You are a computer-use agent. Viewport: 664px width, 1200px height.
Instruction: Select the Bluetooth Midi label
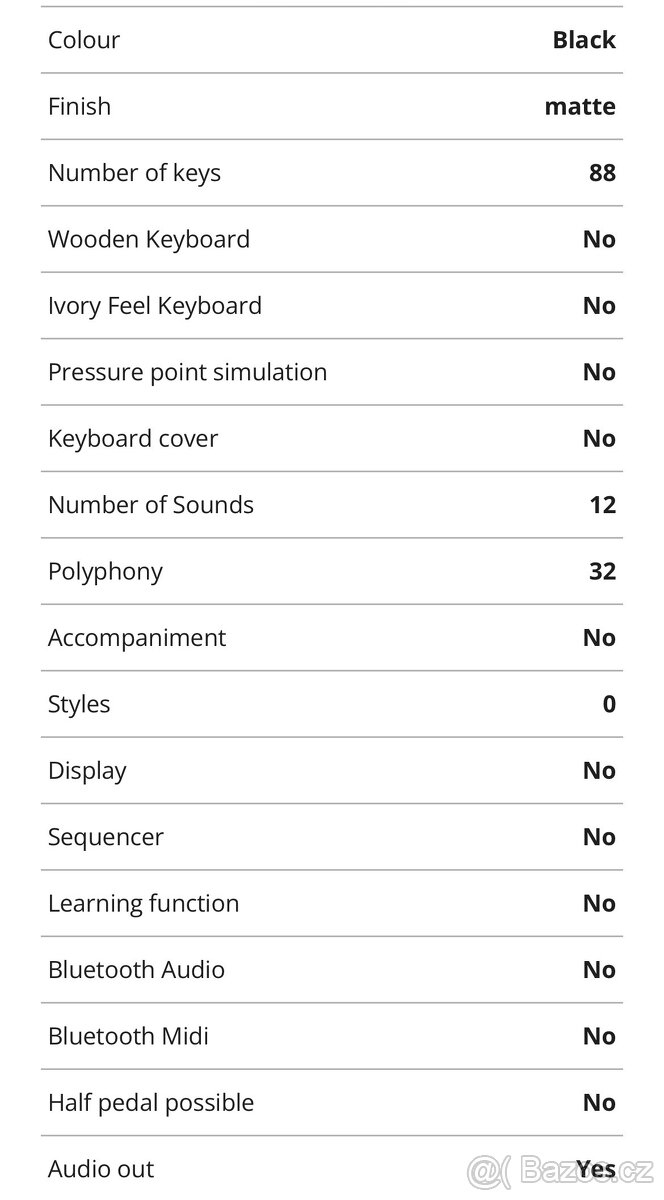pyautogui.click(x=128, y=1036)
